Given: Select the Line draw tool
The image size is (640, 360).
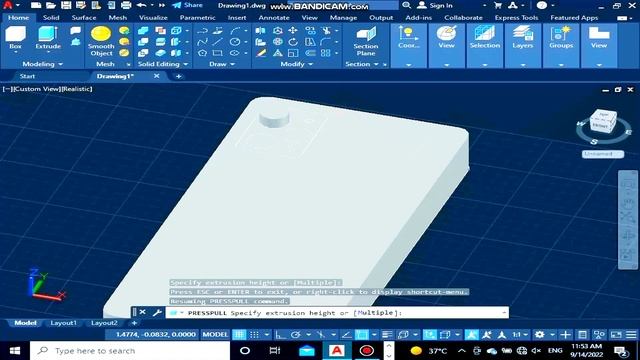Looking at the screenshot, I should coord(218,42).
